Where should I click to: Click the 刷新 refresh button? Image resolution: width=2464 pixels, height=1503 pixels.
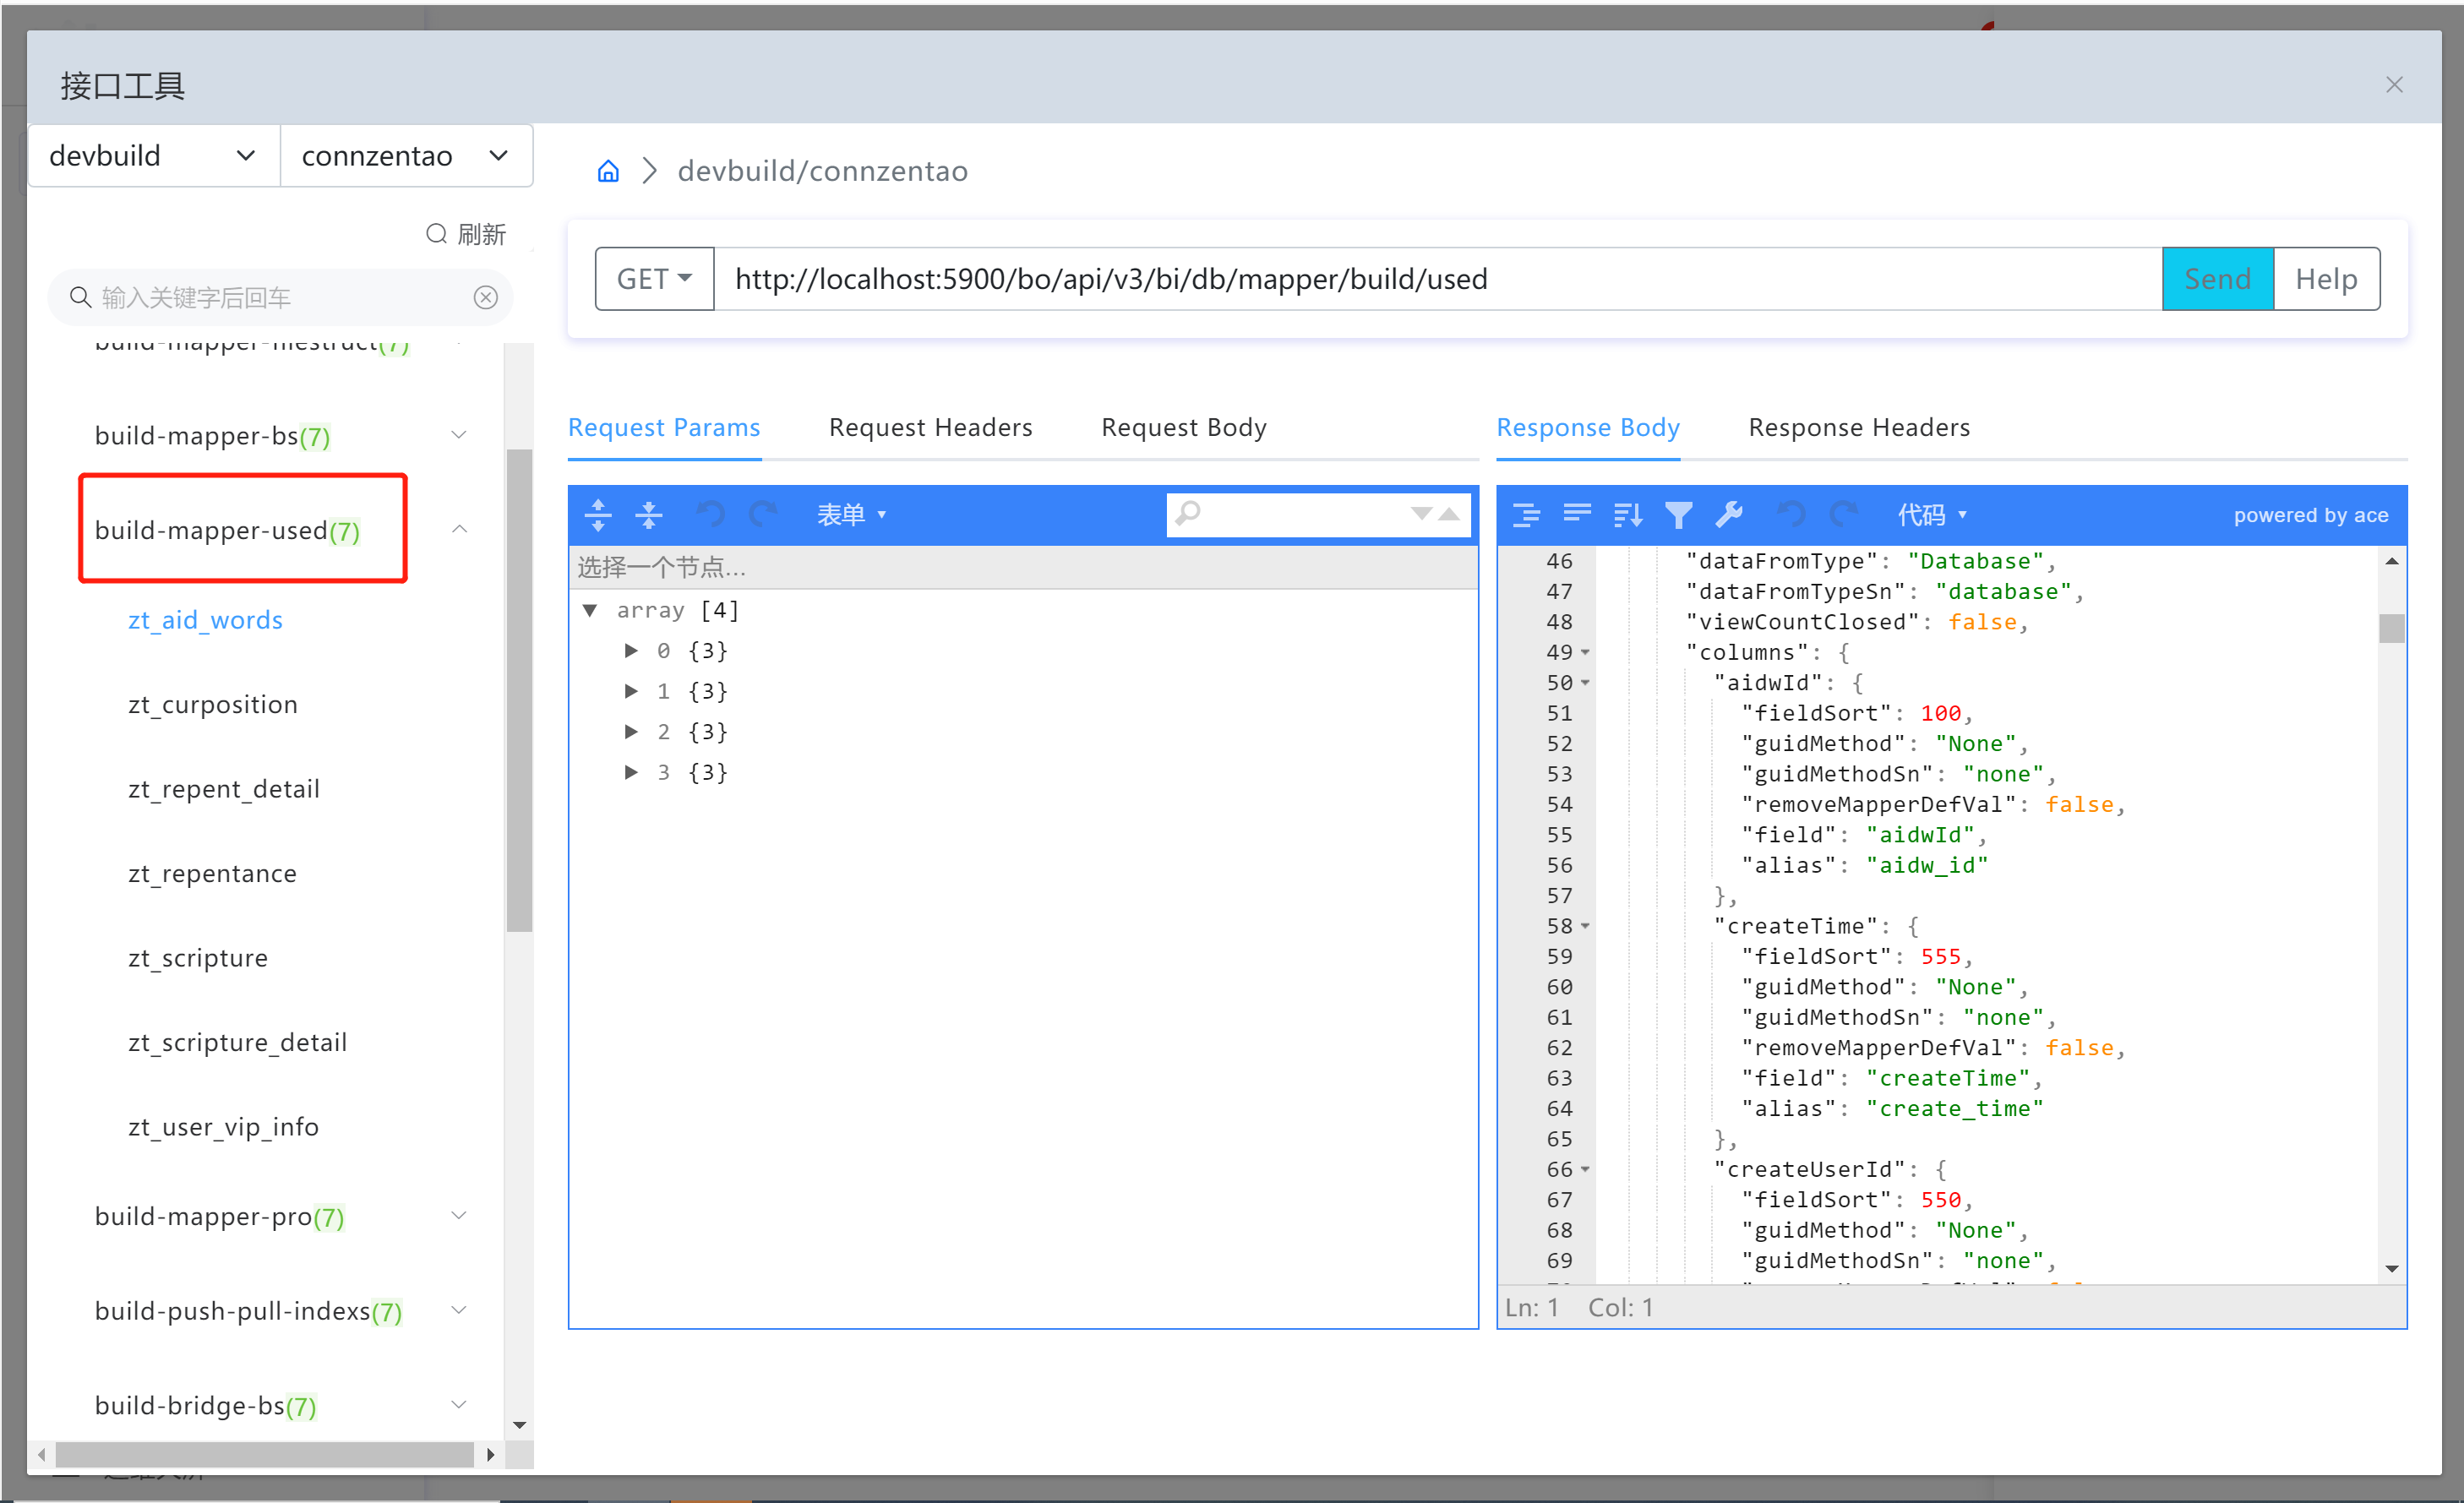(466, 234)
